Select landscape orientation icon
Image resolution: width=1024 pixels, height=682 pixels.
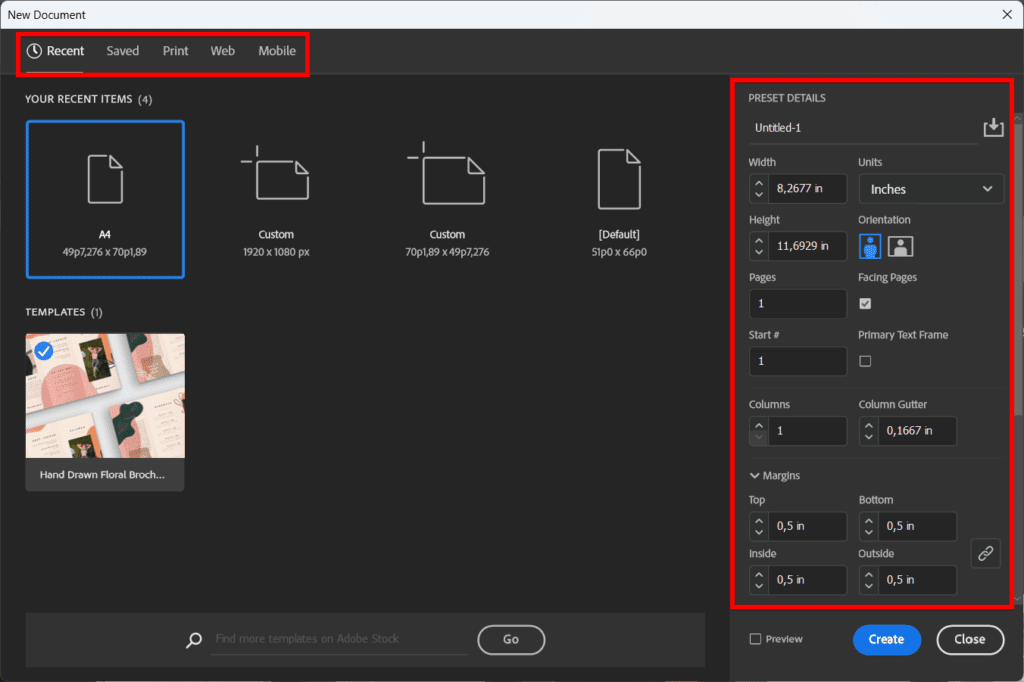[x=901, y=246]
